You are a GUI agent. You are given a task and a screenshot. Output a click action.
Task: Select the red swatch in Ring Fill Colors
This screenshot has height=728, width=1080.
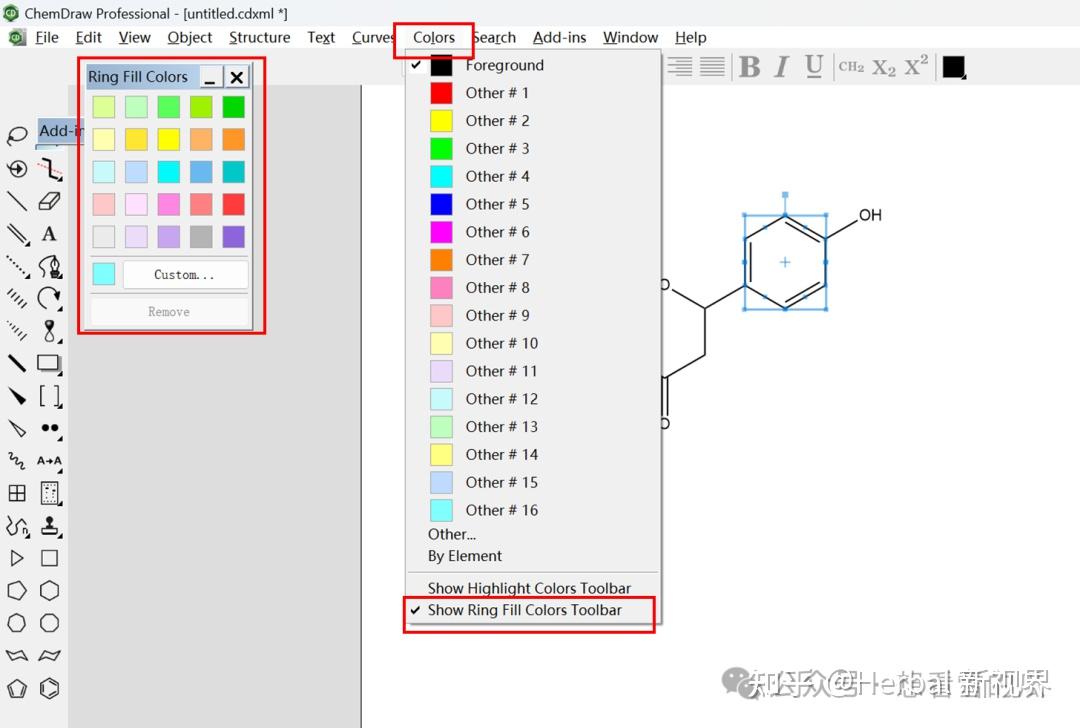(233, 204)
